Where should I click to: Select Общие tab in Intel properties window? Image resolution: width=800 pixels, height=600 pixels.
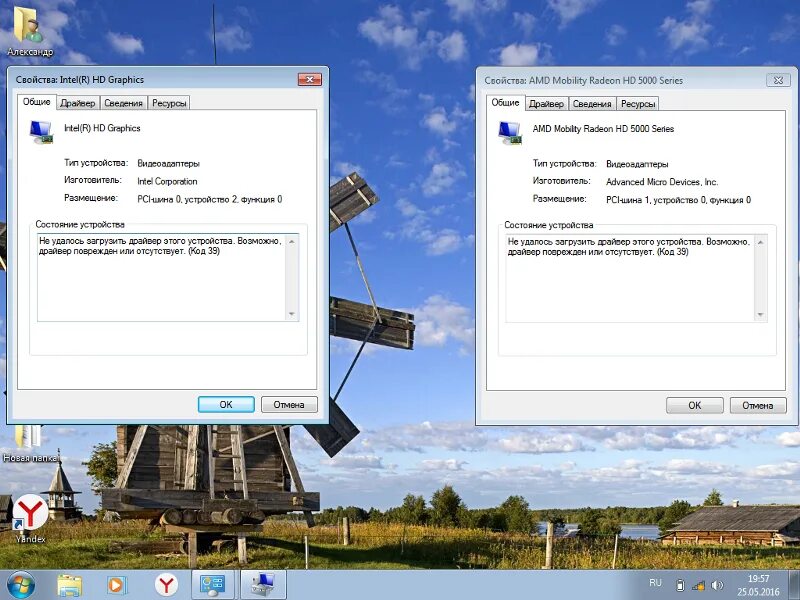[37, 102]
